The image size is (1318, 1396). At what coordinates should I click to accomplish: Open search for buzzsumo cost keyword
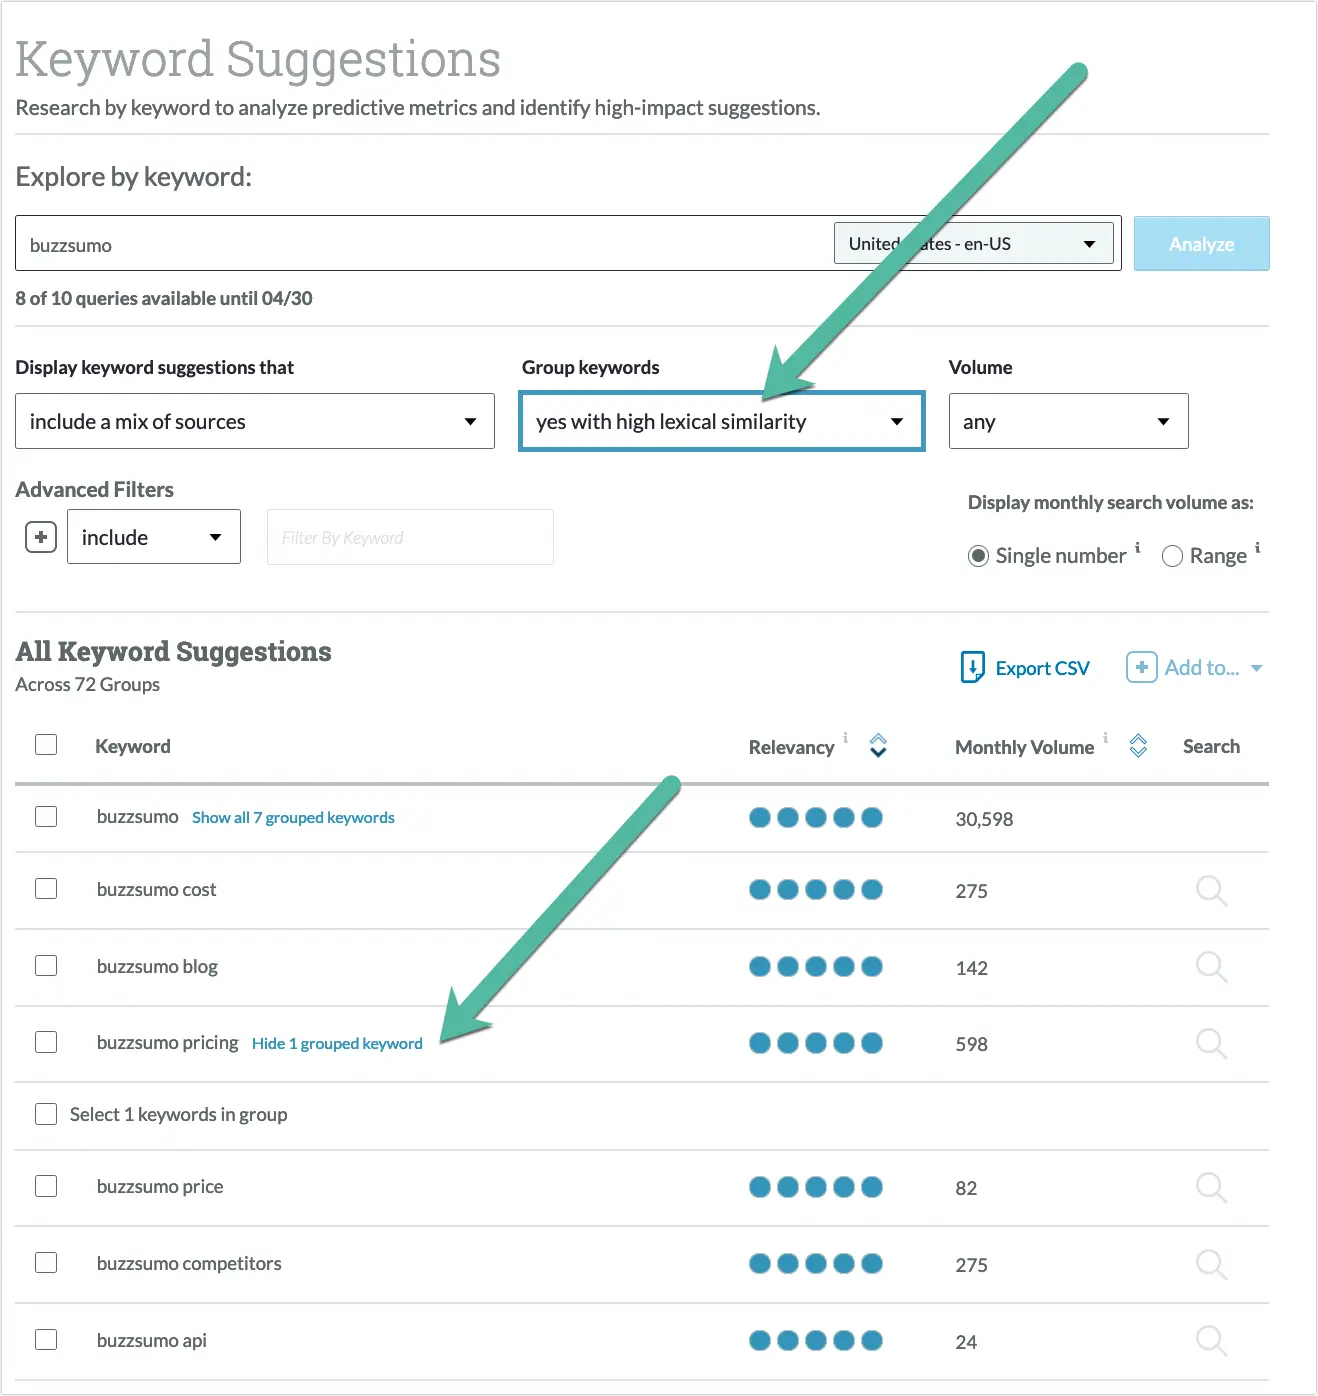pyautogui.click(x=1211, y=891)
